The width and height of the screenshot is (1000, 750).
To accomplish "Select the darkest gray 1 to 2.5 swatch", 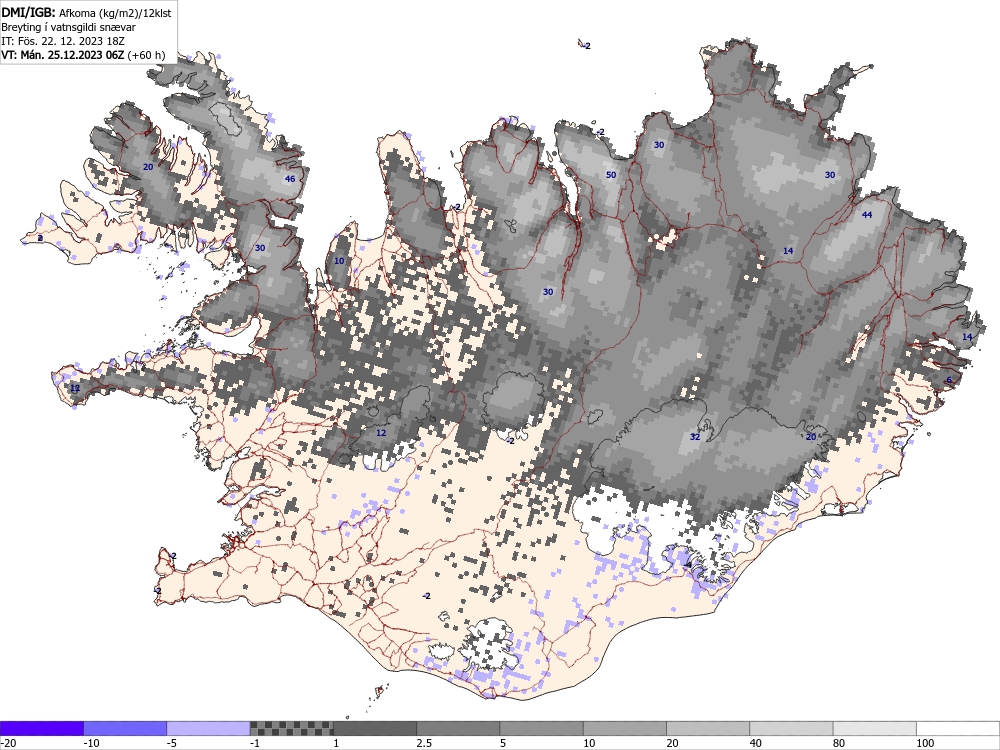I will [375, 728].
